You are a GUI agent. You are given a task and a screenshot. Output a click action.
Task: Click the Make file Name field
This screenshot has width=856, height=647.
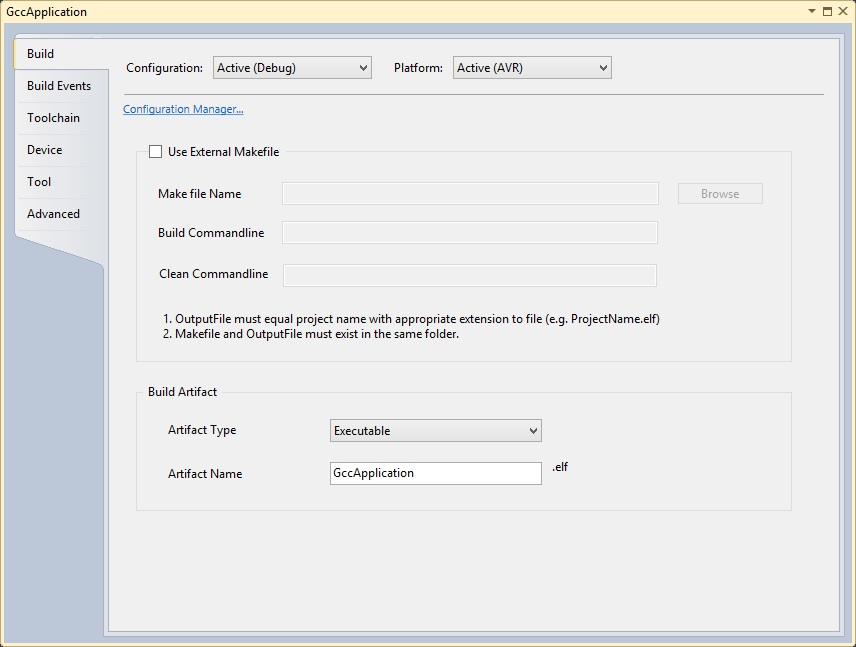click(x=470, y=194)
